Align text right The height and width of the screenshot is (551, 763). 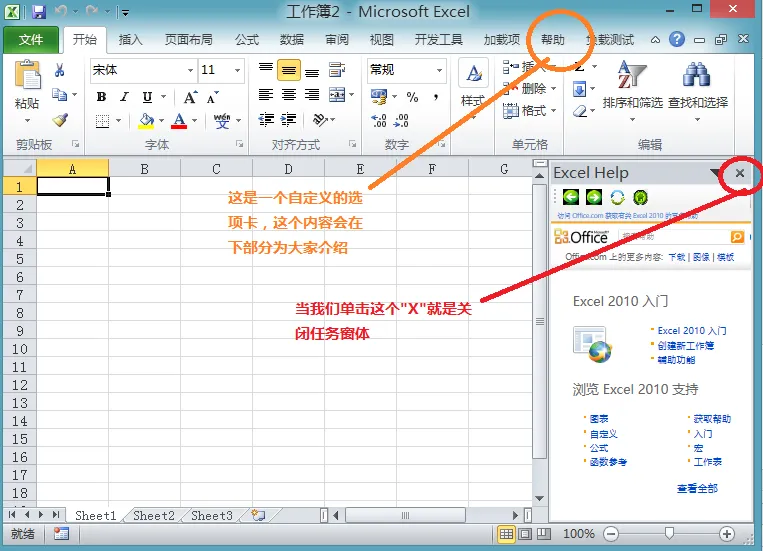[312, 94]
